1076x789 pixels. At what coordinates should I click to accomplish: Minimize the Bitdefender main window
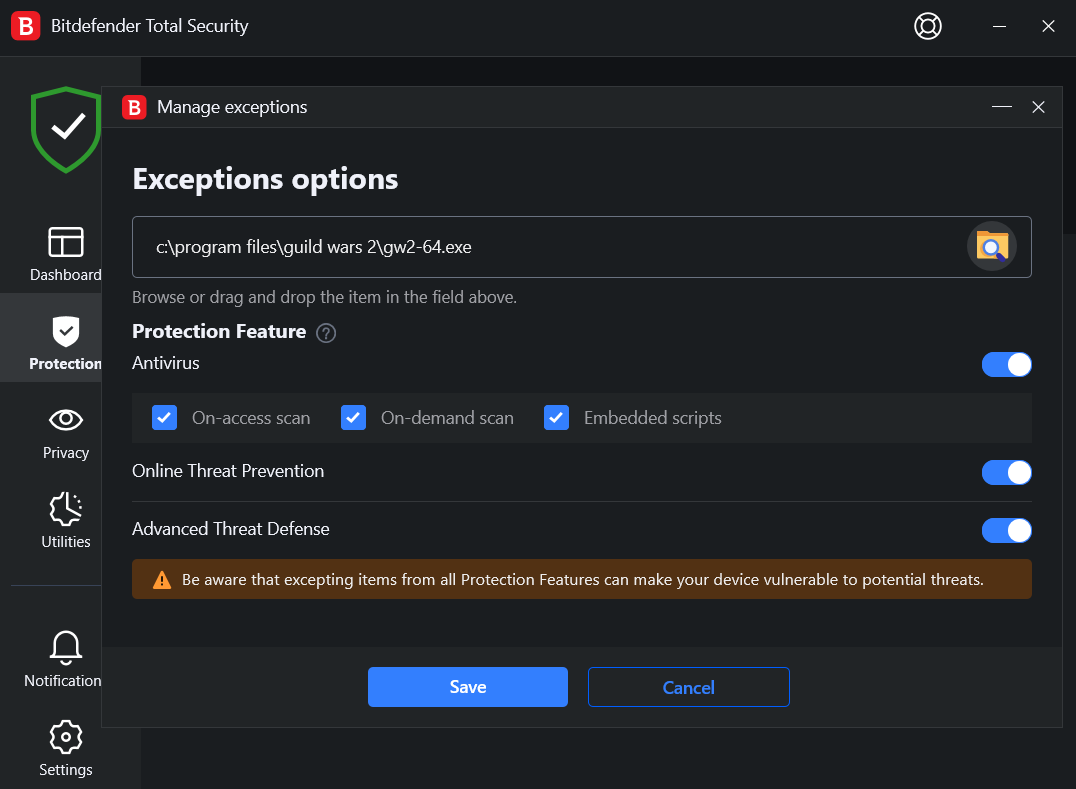(999, 26)
